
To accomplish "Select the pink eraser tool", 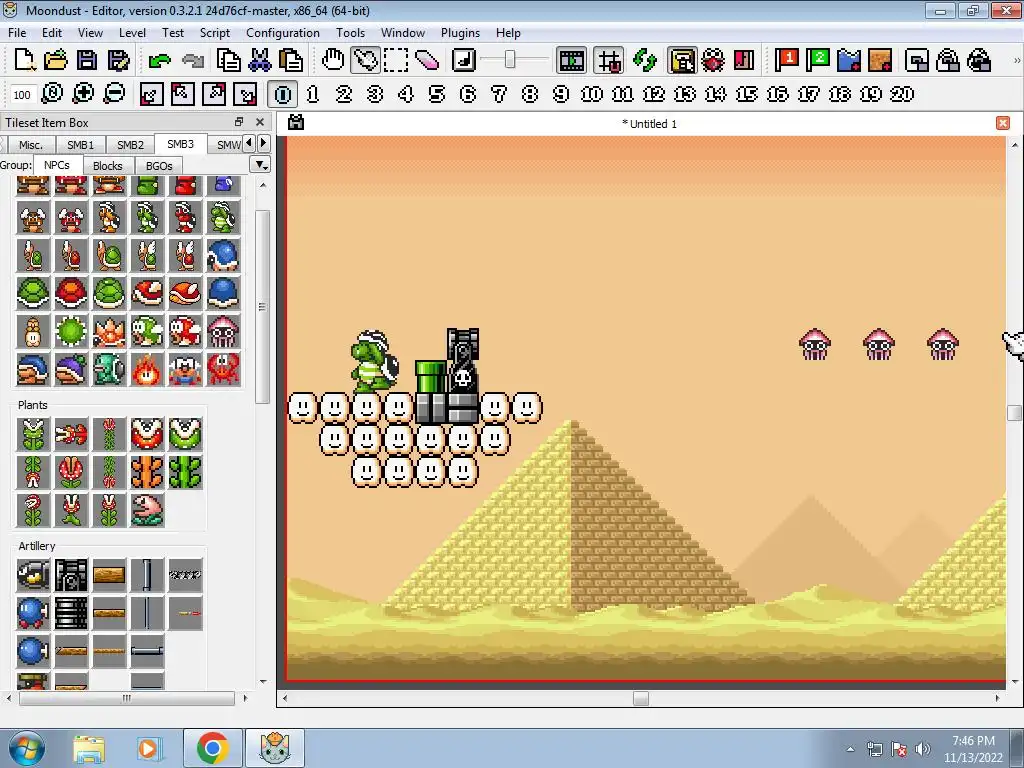I will [x=427, y=60].
